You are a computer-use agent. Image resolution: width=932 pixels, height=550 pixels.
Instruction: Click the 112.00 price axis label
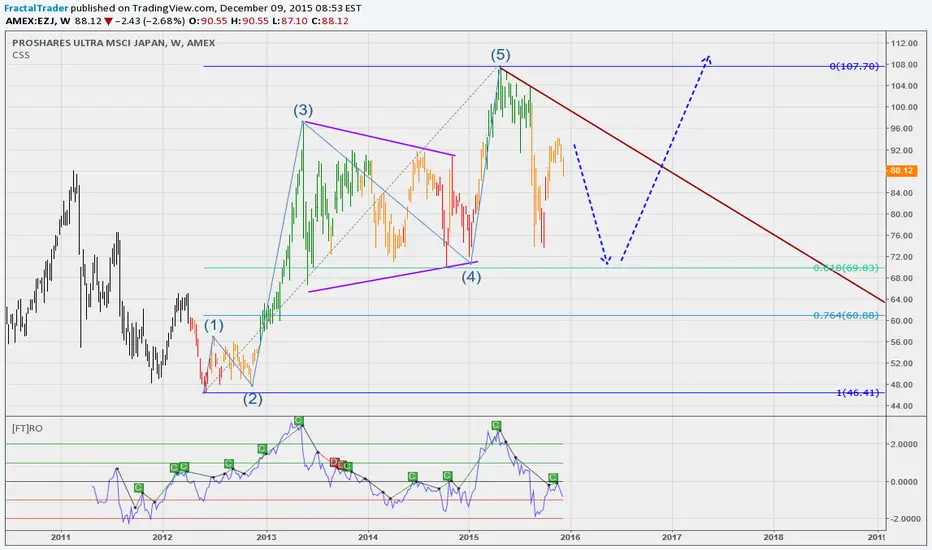click(904, 43)
